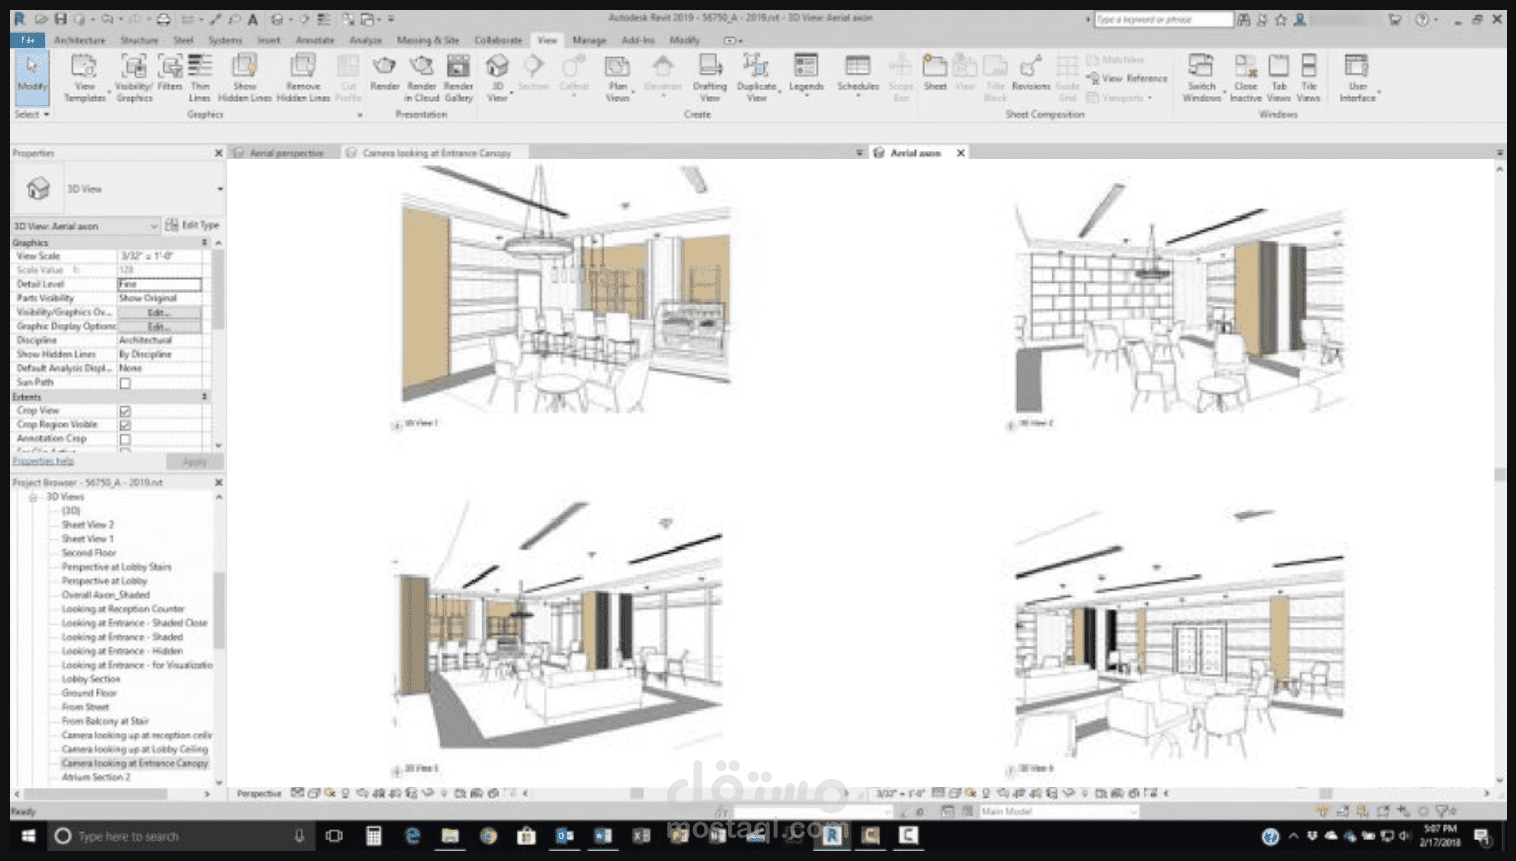The width and height of the screenshot is (1516, 861).
Task: Uncheck Crop Region Visible checkbox
Action: [x=125, y=425]
